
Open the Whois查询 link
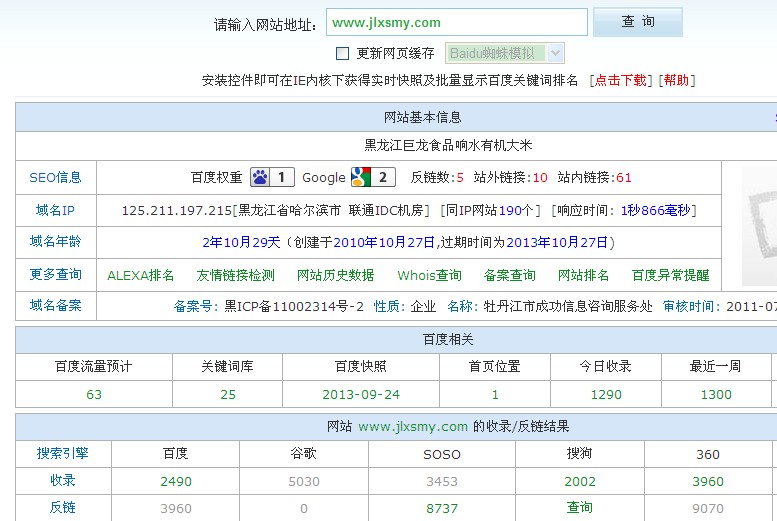[x=429, y=275]
